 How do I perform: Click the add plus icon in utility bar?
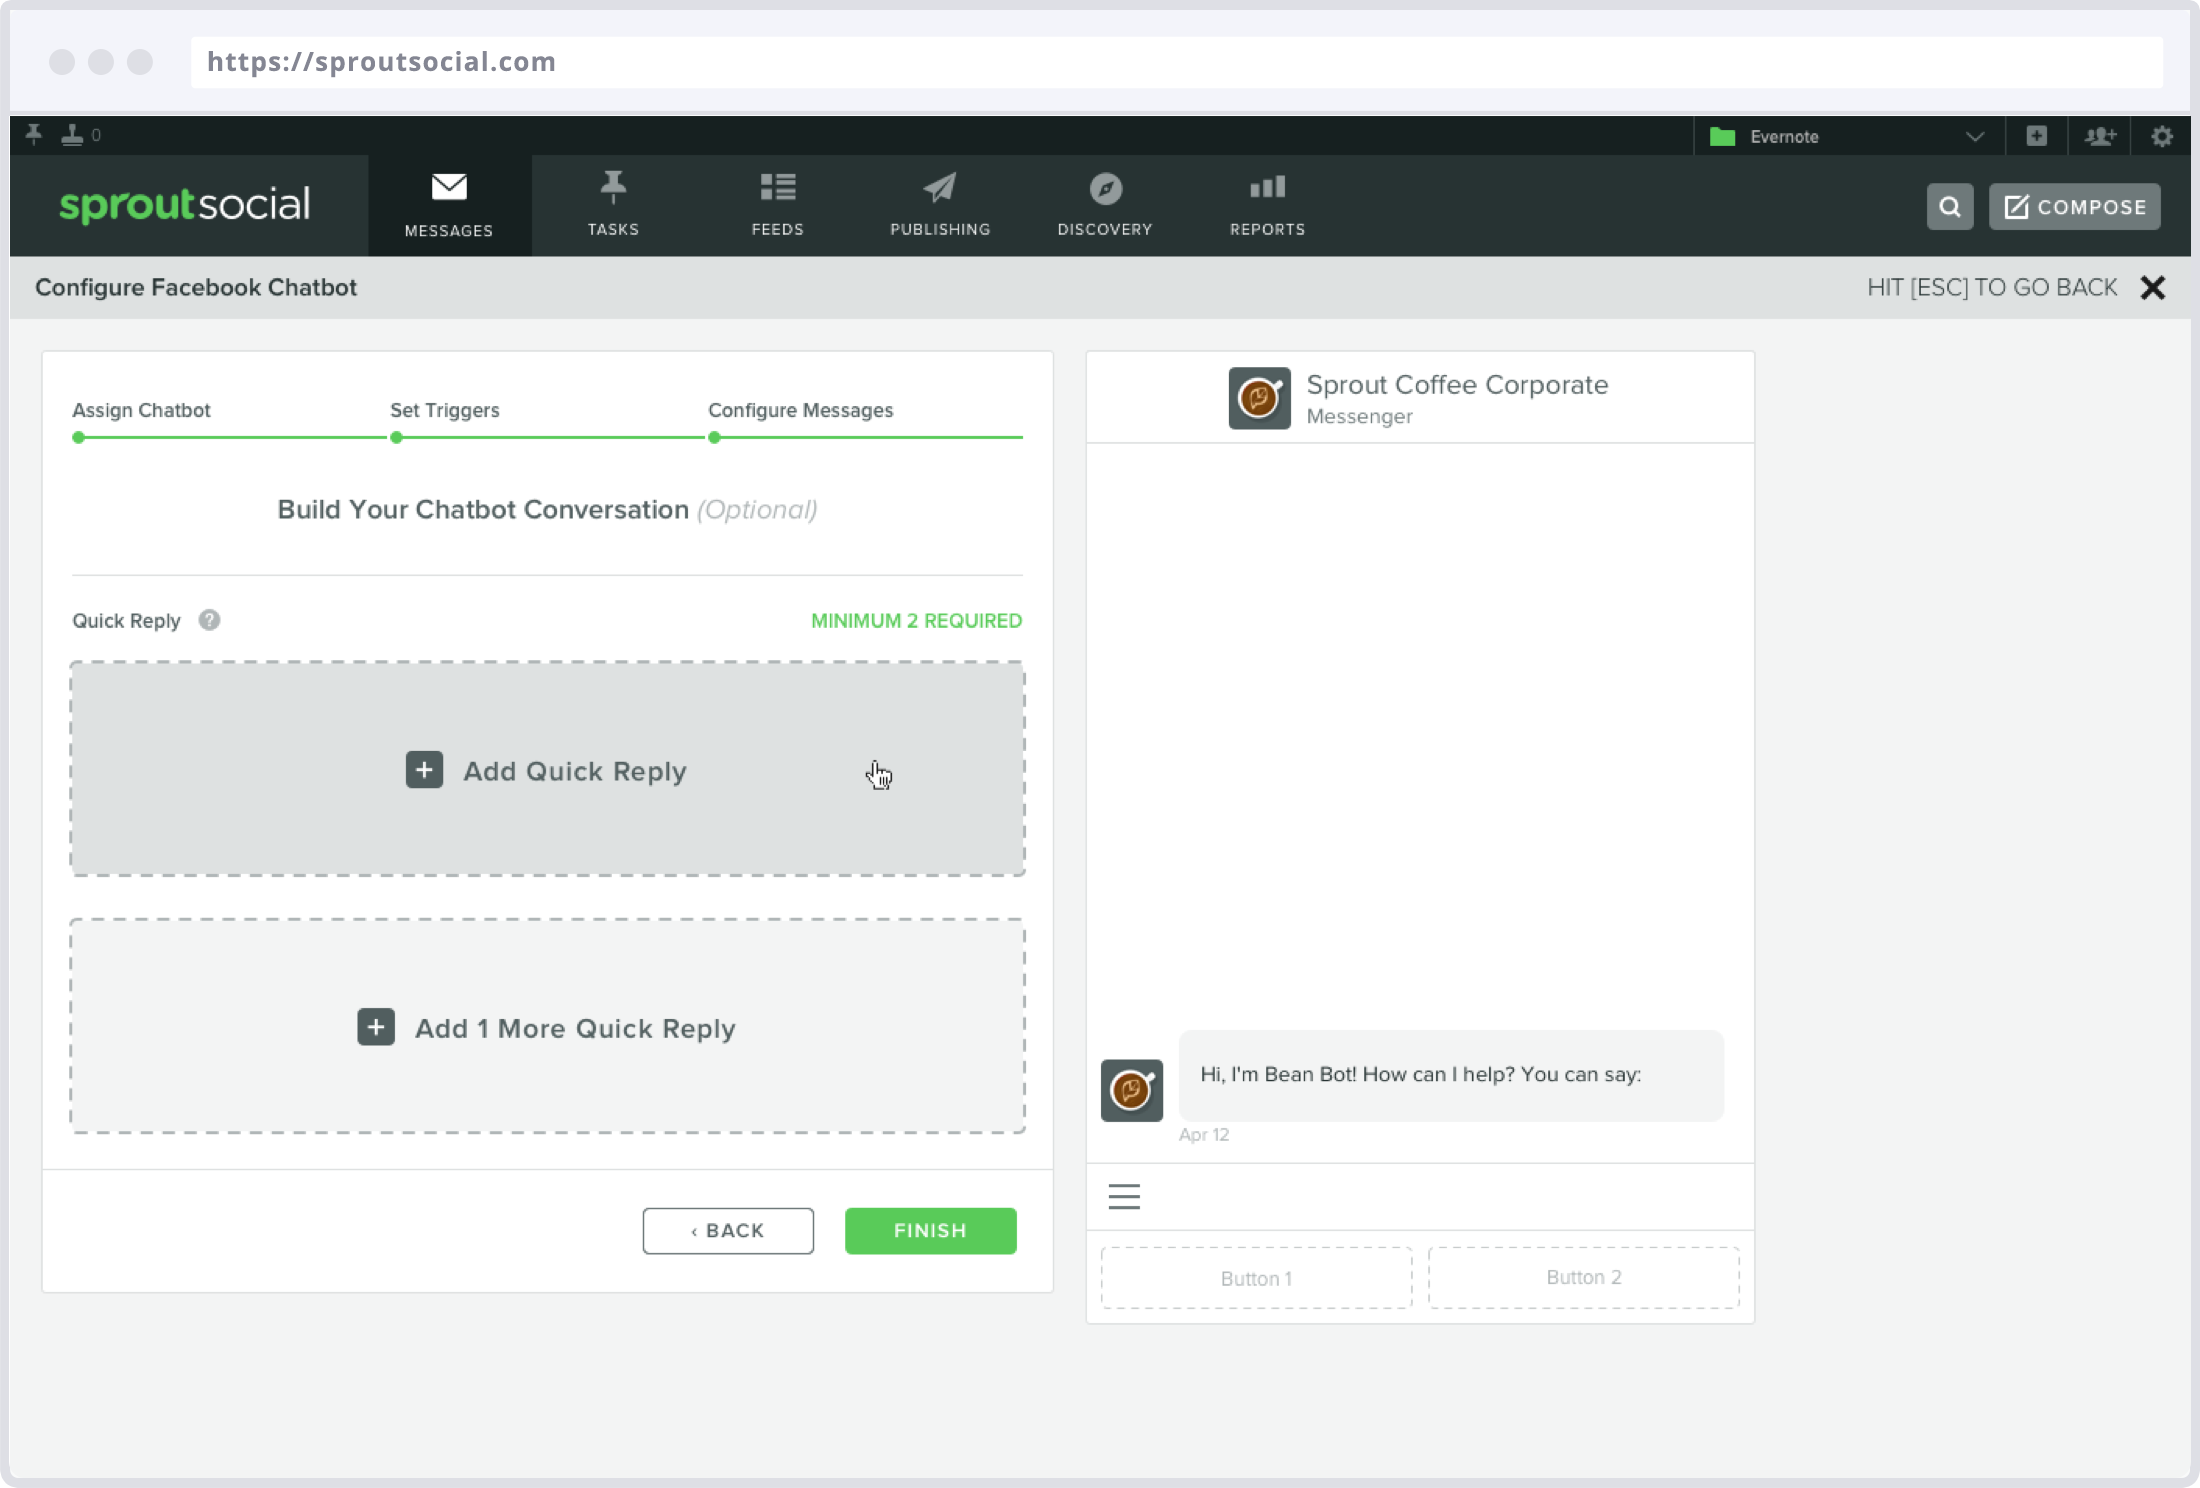coord(2037,136)
